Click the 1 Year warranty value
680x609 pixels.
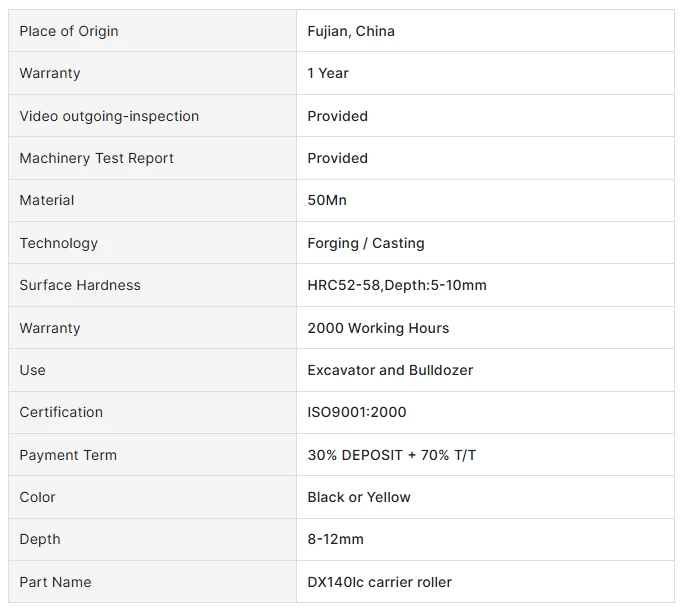pyautogui.click(x=328, y=73)
